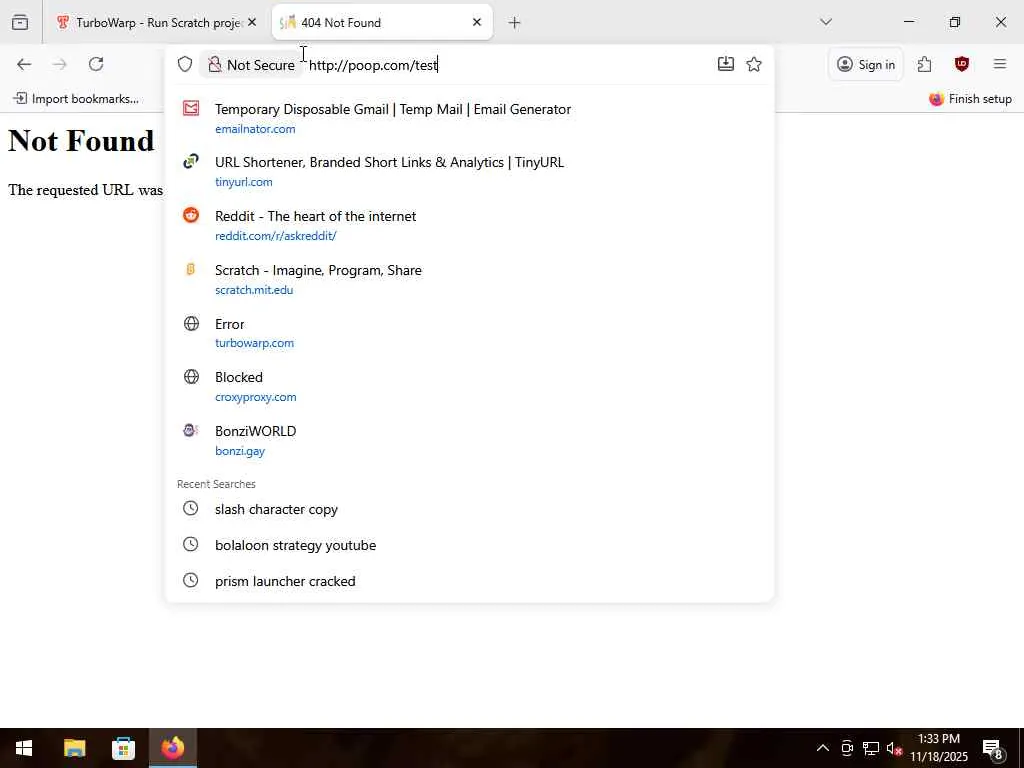Click the Meet Now tray icon
1024x768 pixels.
847,748
